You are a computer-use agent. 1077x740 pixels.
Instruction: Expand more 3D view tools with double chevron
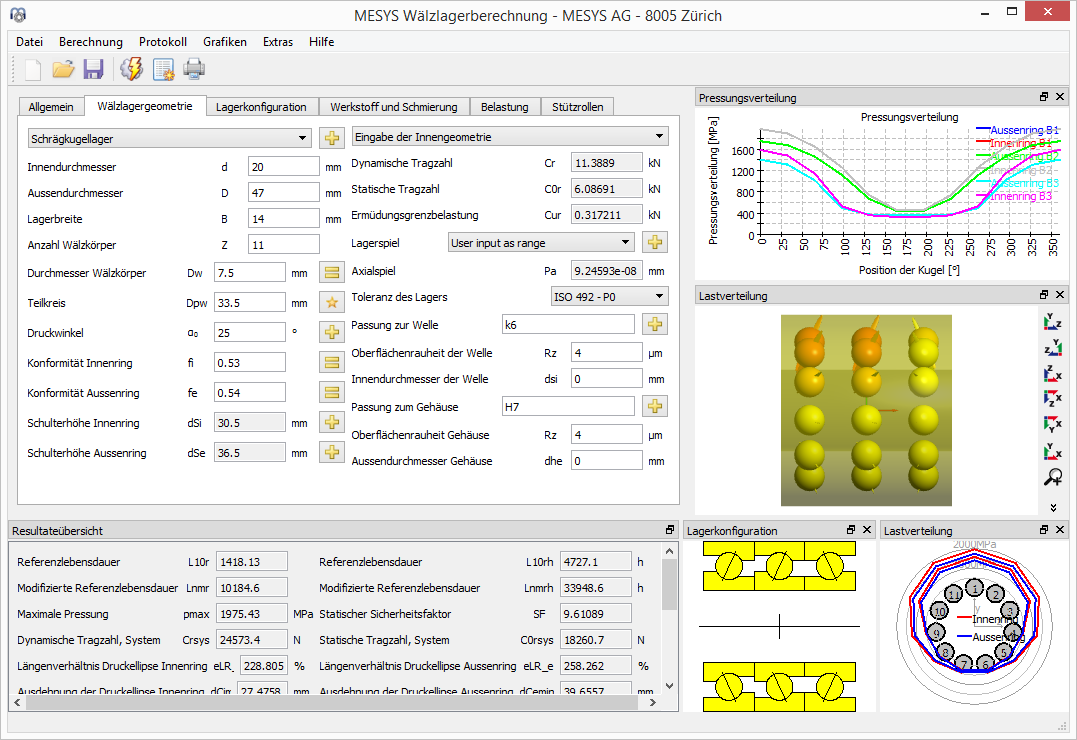click(x=1052, y=507)
